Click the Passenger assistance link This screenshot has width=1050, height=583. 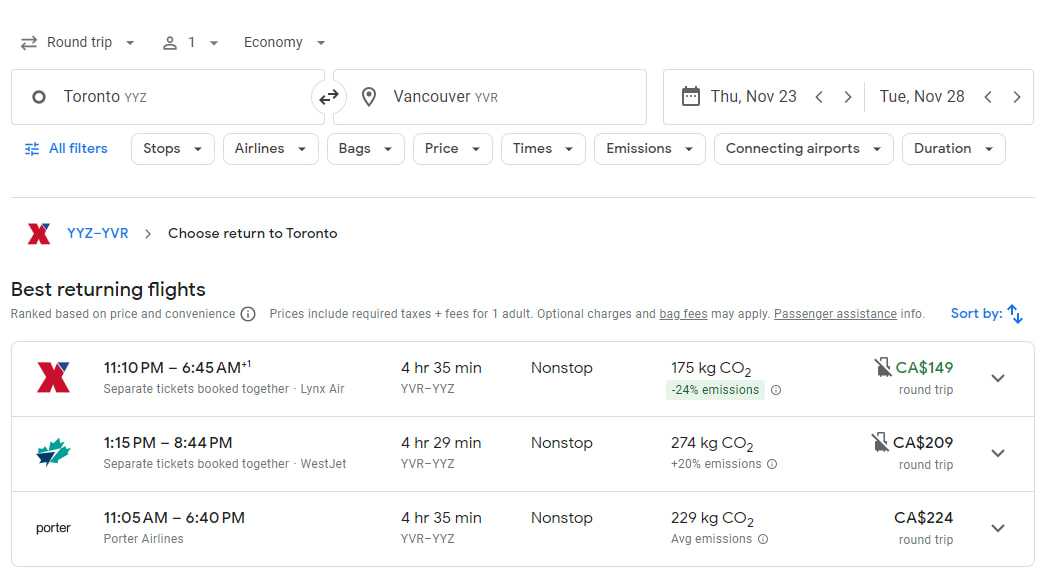point(835,313)
